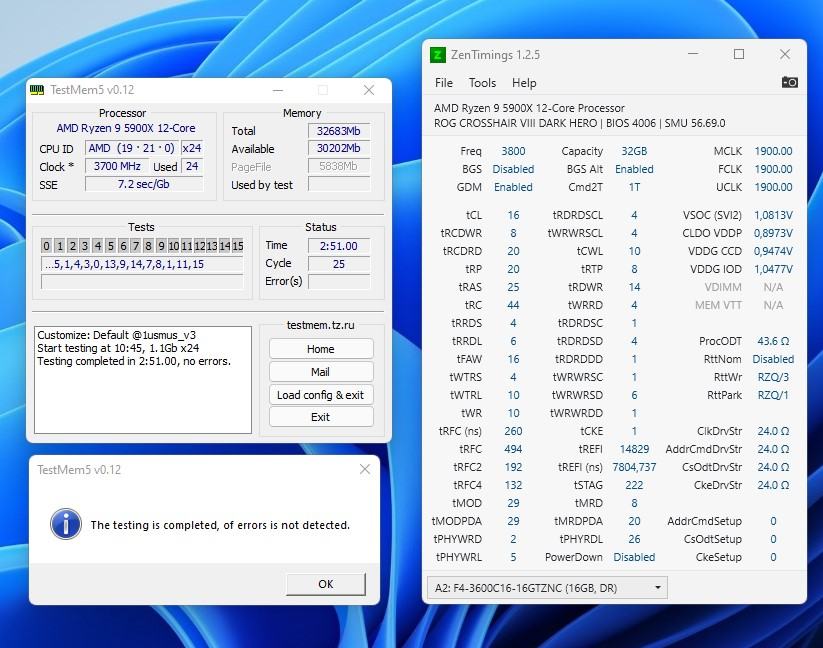This screenshot has width=823, height=648.
Task: Click the empty Error(s) field
Action: coord(339,281)
